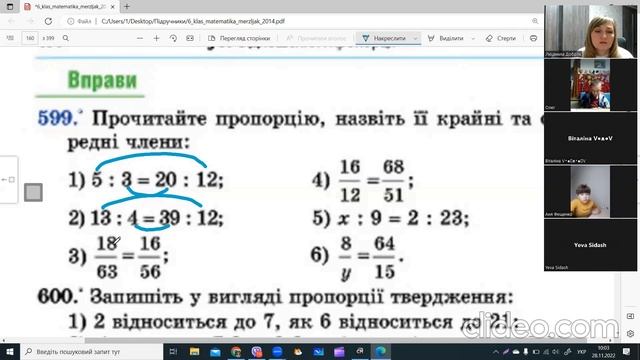Select the 6_klas_matematika_merzljak PDF tab

coord(69,7)
